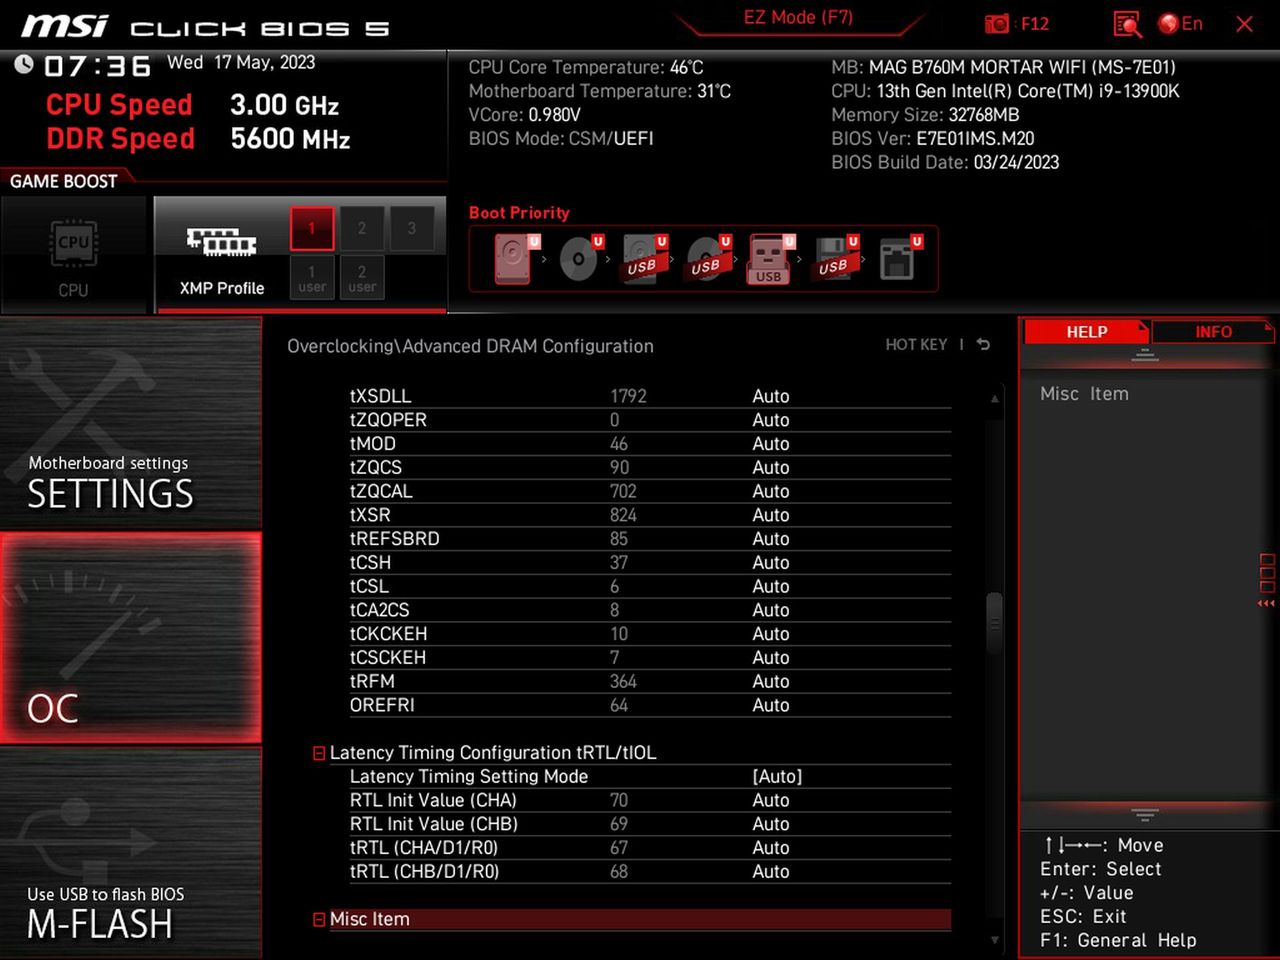Select RTL Init Value (CHB) Auto field
Screen dimensions: 1280x960
pos(771,825)
